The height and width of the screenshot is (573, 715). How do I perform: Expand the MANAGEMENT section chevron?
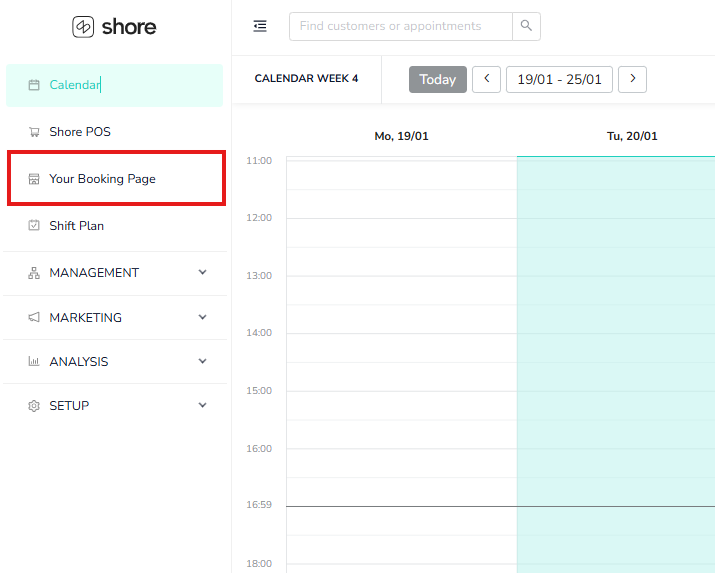coord(203,273)
